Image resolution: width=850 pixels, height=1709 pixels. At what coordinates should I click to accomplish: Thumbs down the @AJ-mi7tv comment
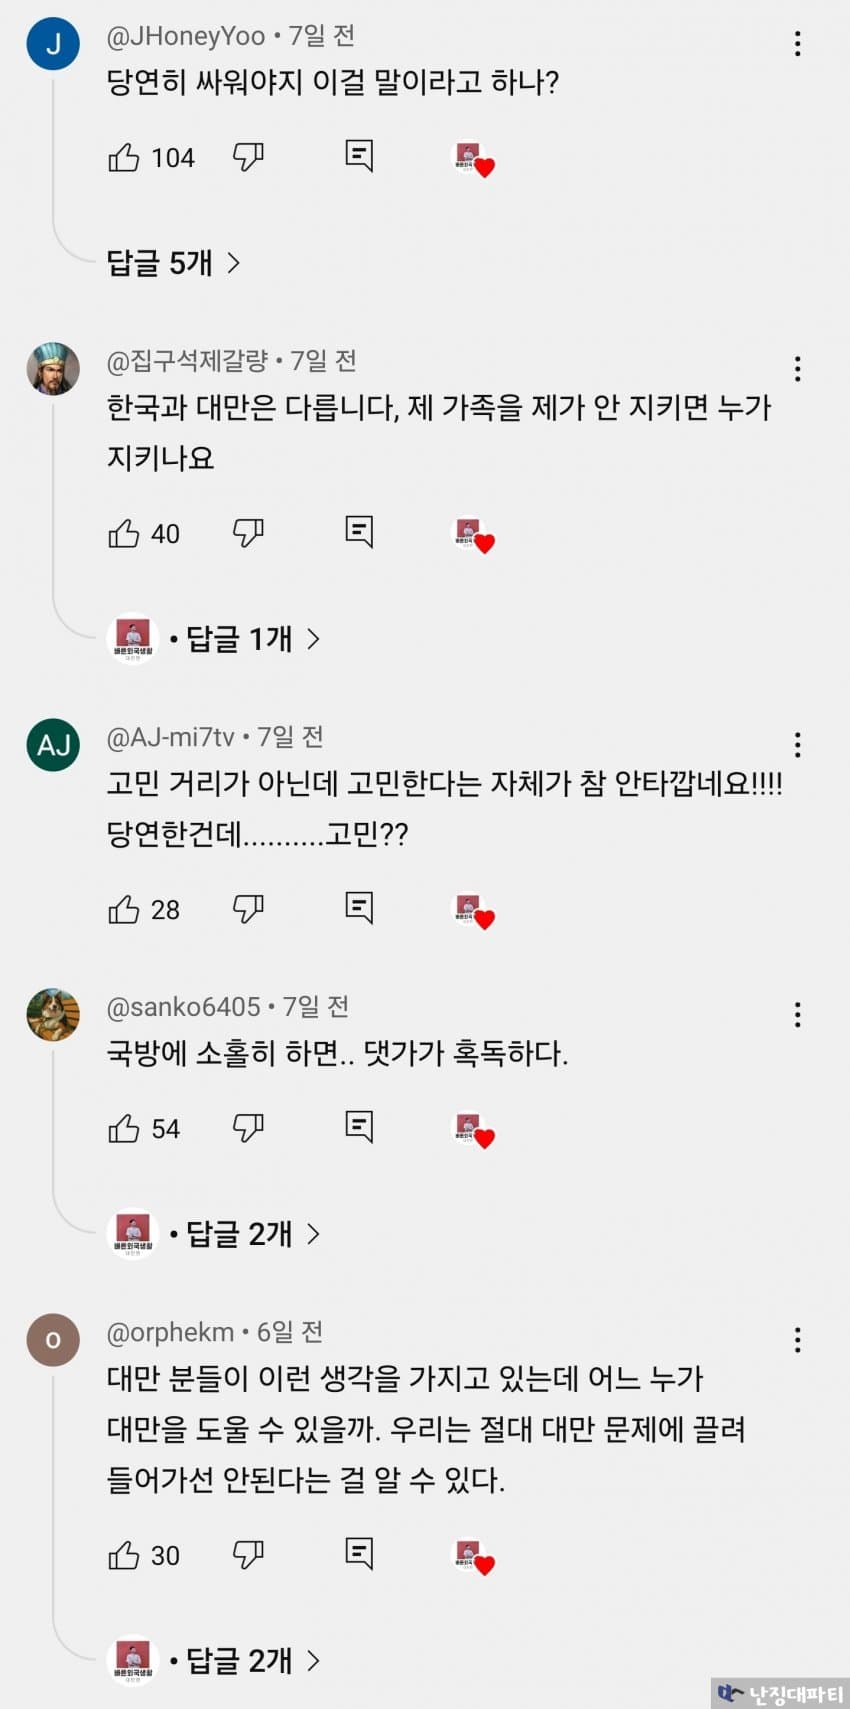pyautogui.click(x=248, y=909)
